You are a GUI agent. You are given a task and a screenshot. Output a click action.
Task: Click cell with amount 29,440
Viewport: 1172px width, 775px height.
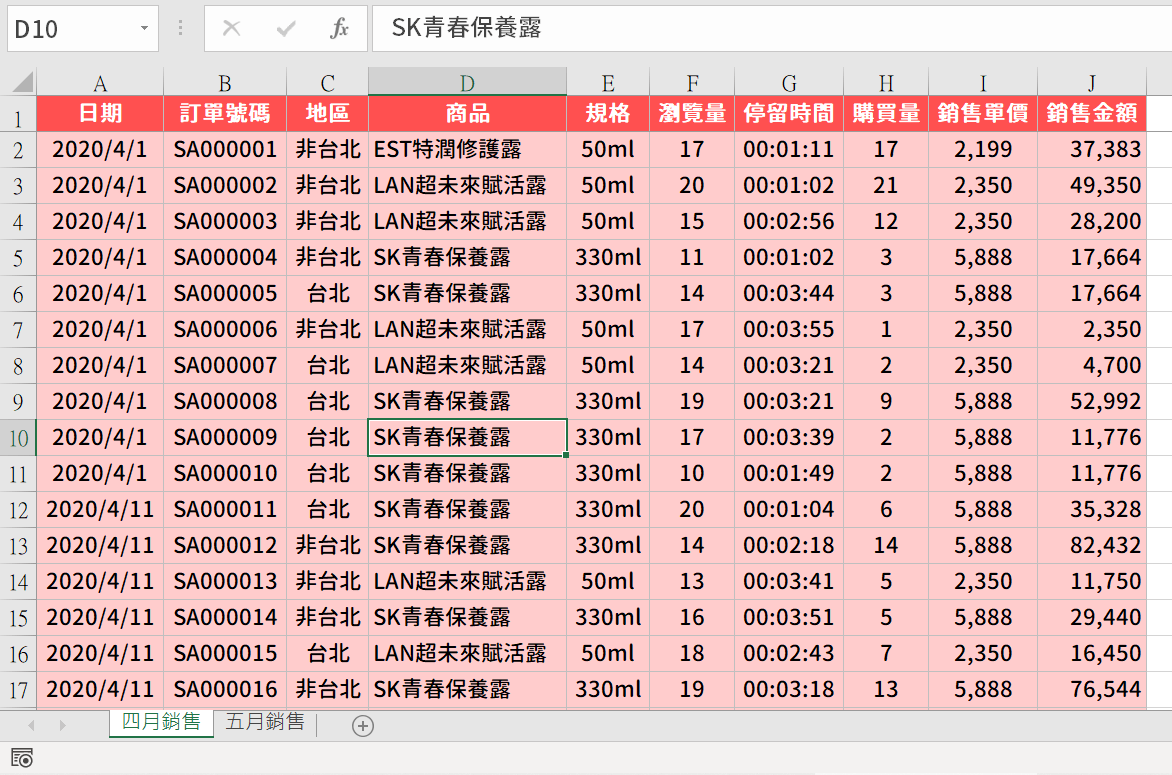coord(1092,617)
